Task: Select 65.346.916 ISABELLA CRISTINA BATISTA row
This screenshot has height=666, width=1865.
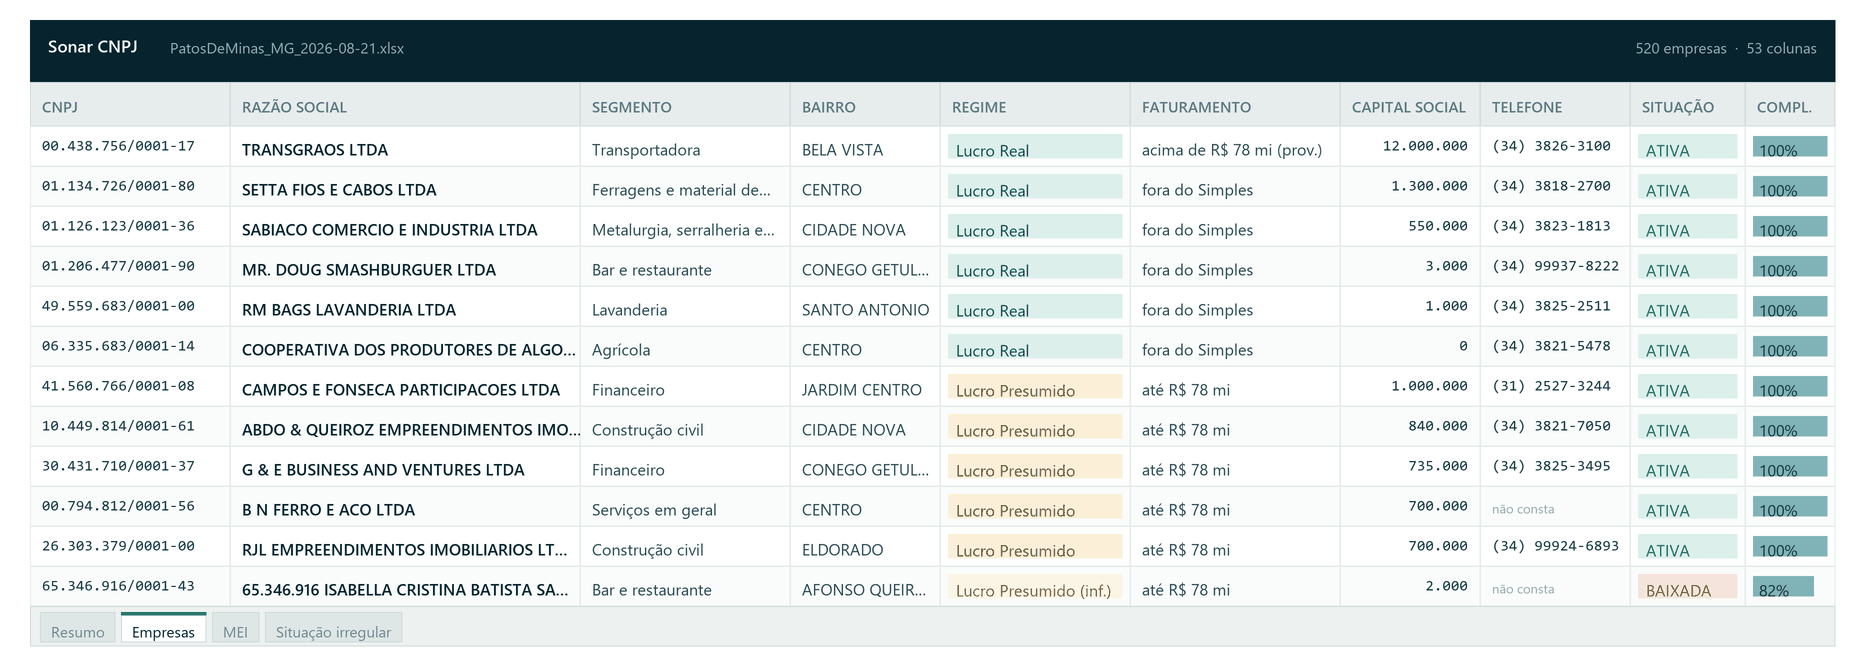Action: click(x=932, y=586)
